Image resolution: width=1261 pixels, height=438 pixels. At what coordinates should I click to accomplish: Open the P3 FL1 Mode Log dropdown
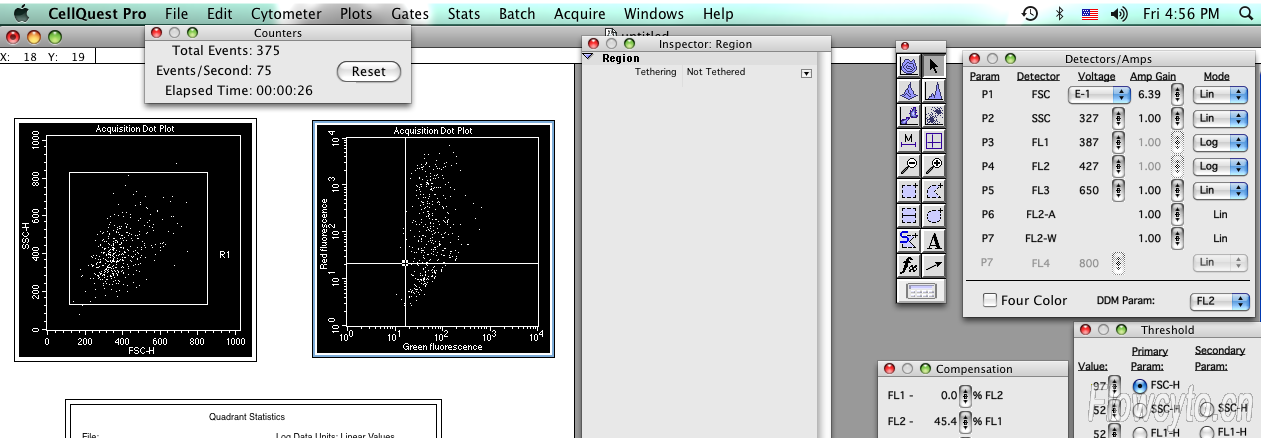[x=1222, y=142]
